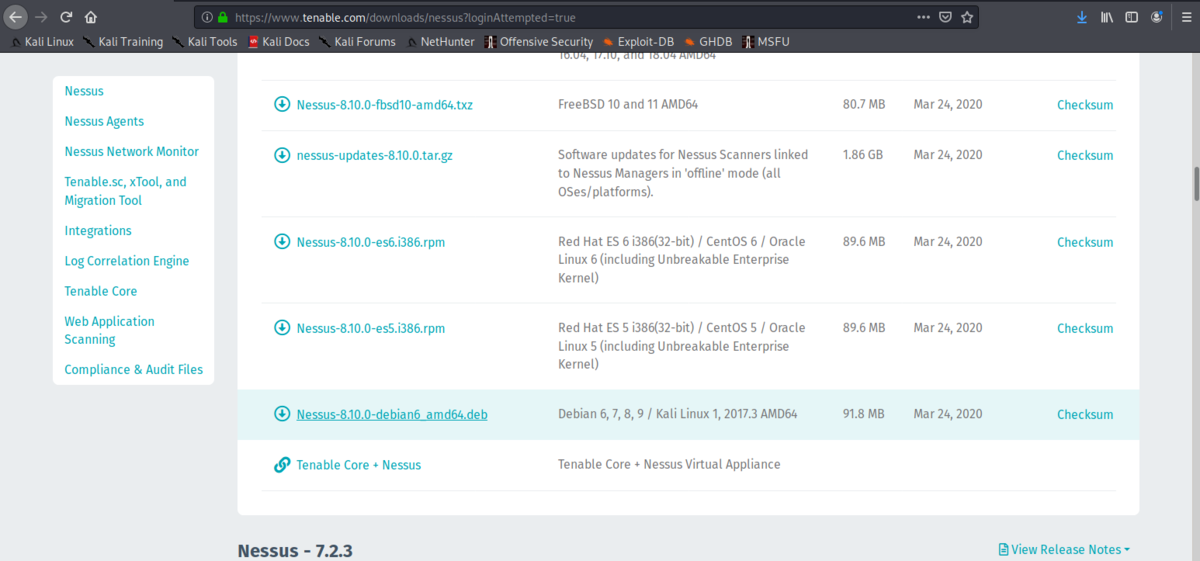Click download icon for Nessus-8.10.0-es5.i386.rpm

pyautogui.click(x=282, y=328)
